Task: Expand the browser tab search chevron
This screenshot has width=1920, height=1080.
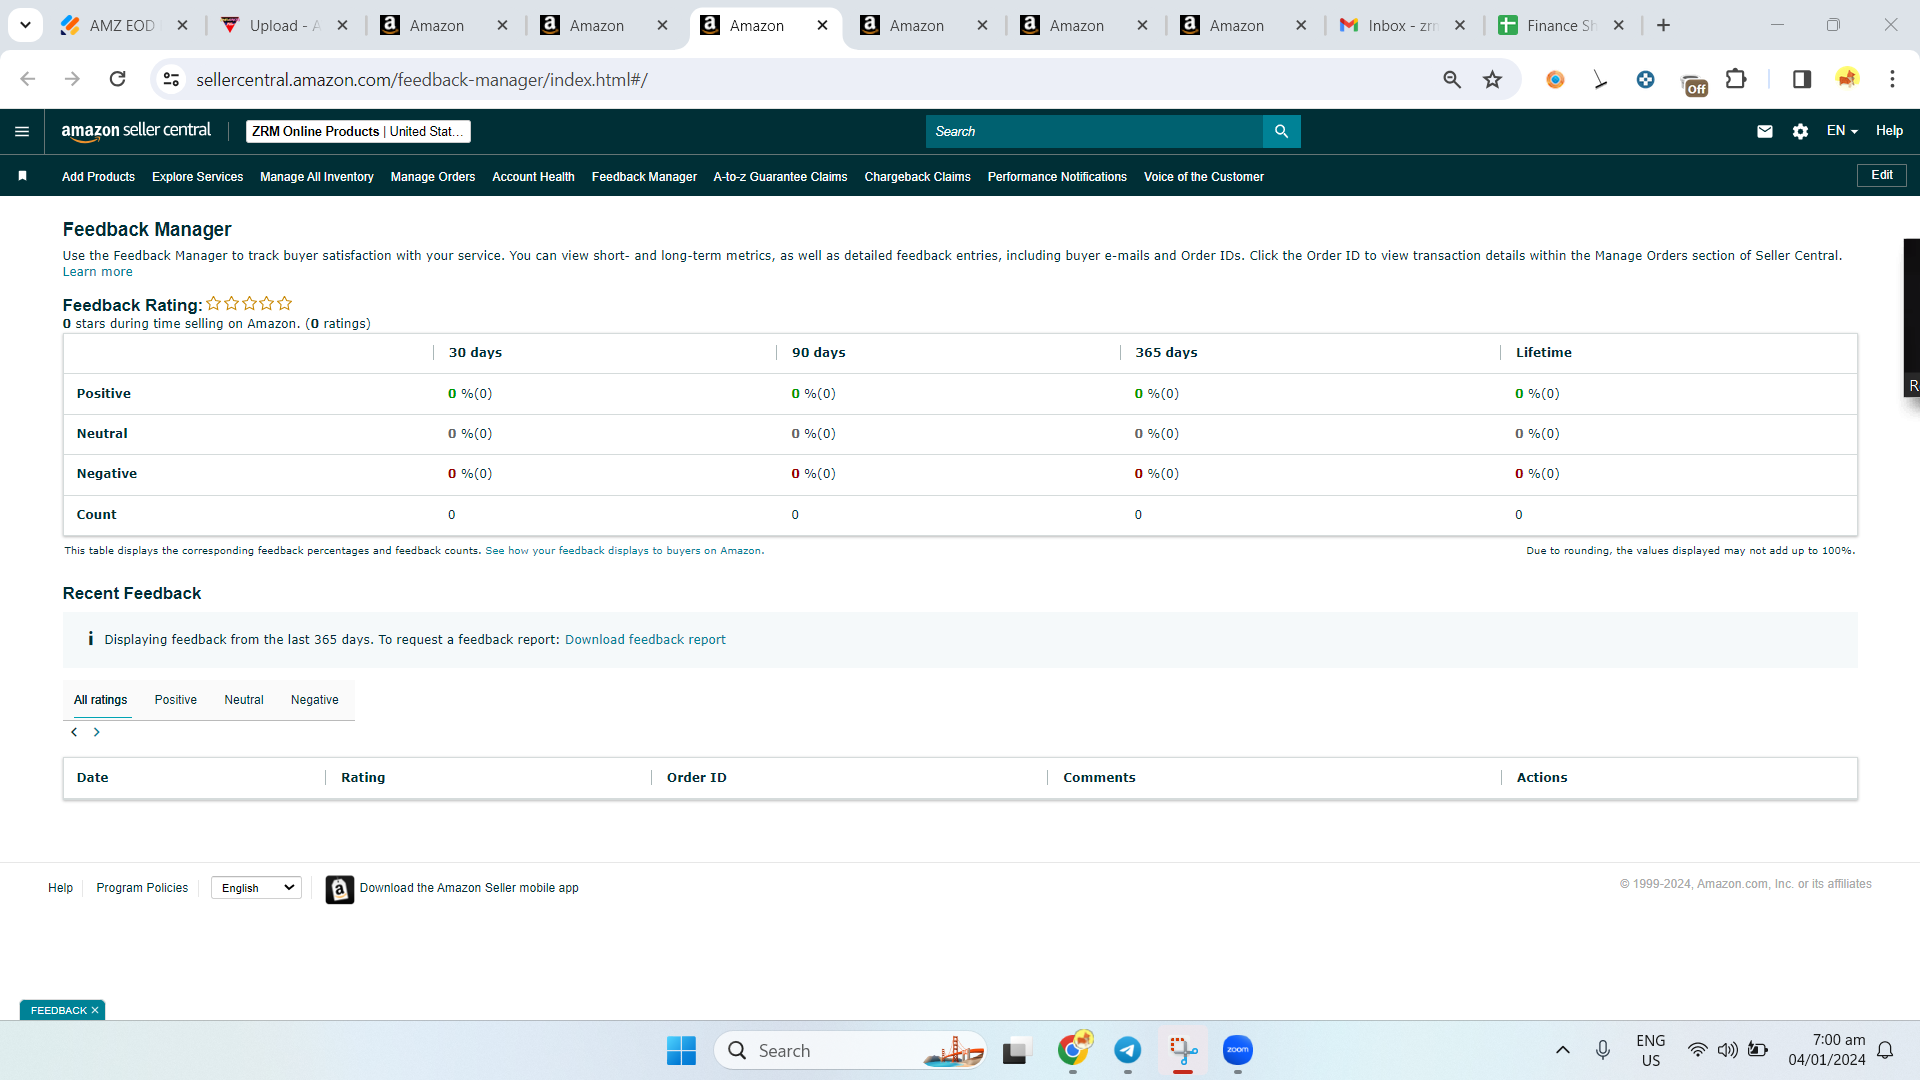Action: [x=25, y=25]
